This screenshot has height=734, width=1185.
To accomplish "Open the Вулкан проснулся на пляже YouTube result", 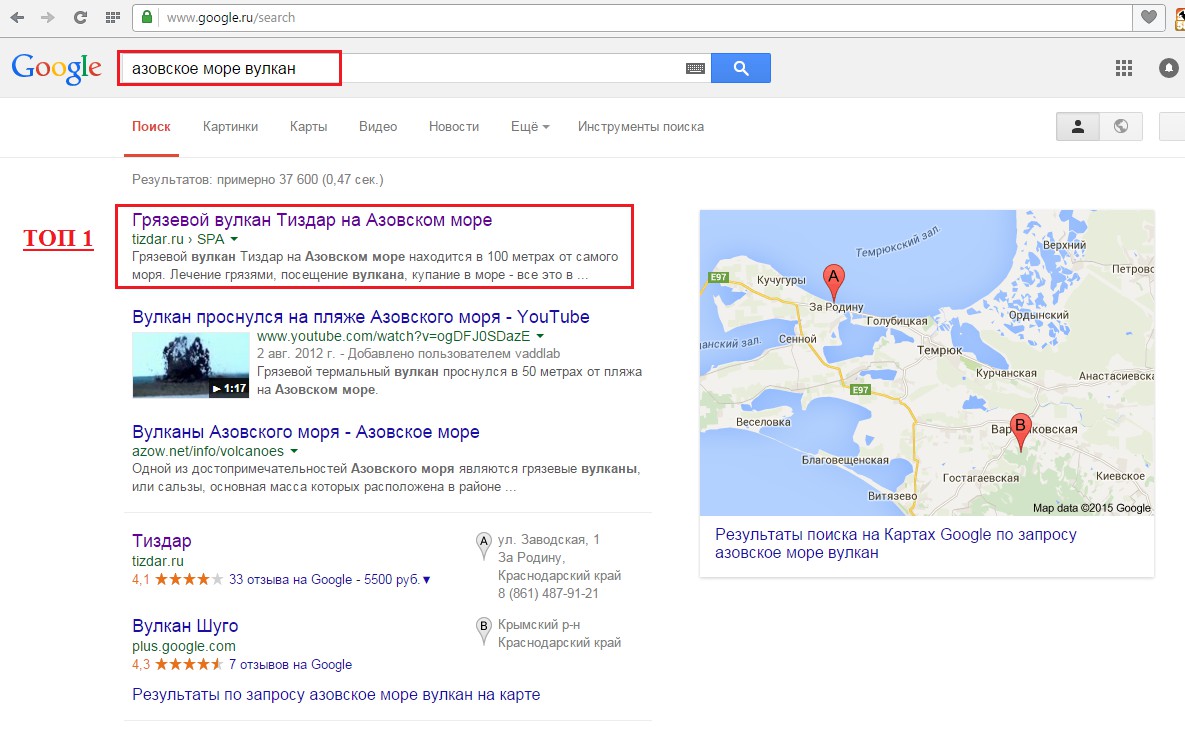I will [x=360, y=317].
